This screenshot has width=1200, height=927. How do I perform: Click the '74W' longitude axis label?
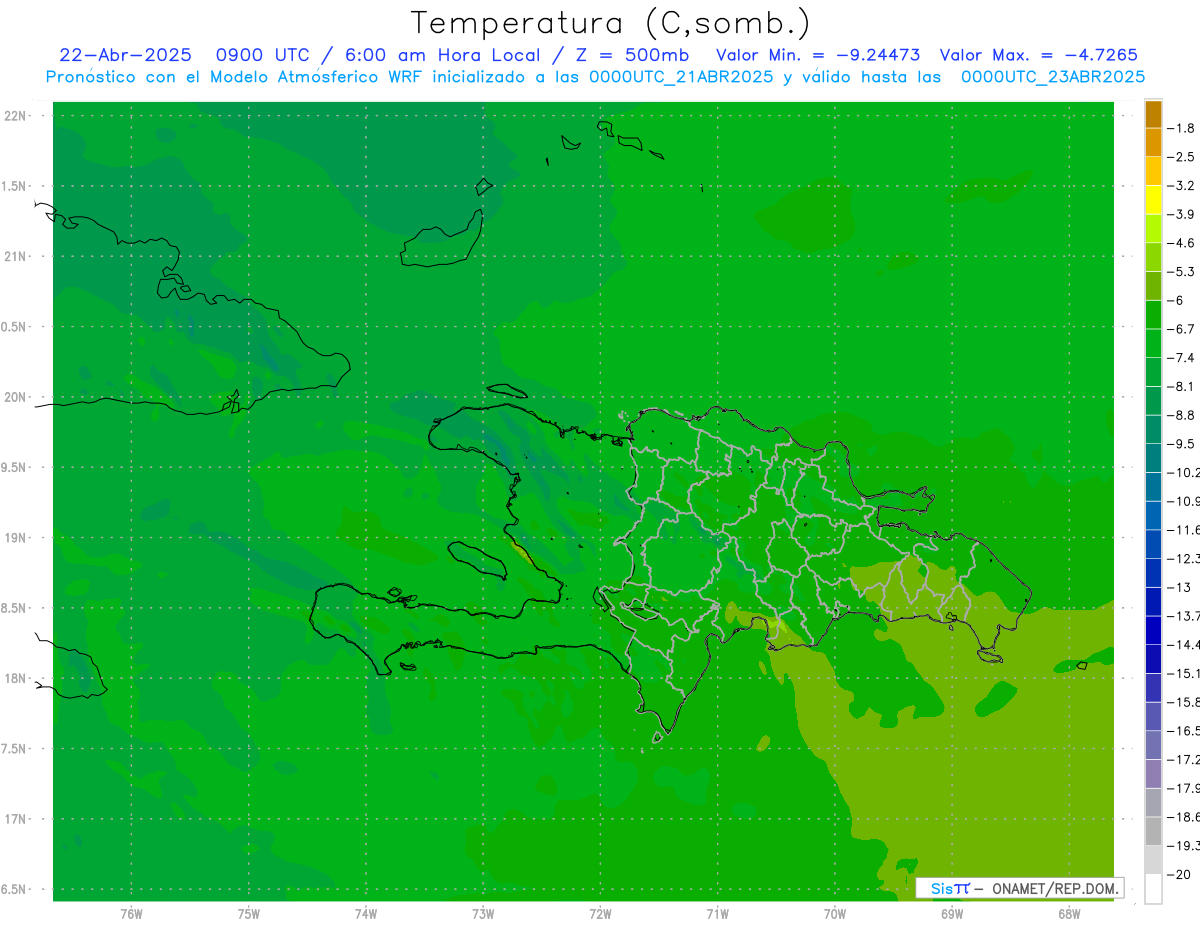point(366,912)
